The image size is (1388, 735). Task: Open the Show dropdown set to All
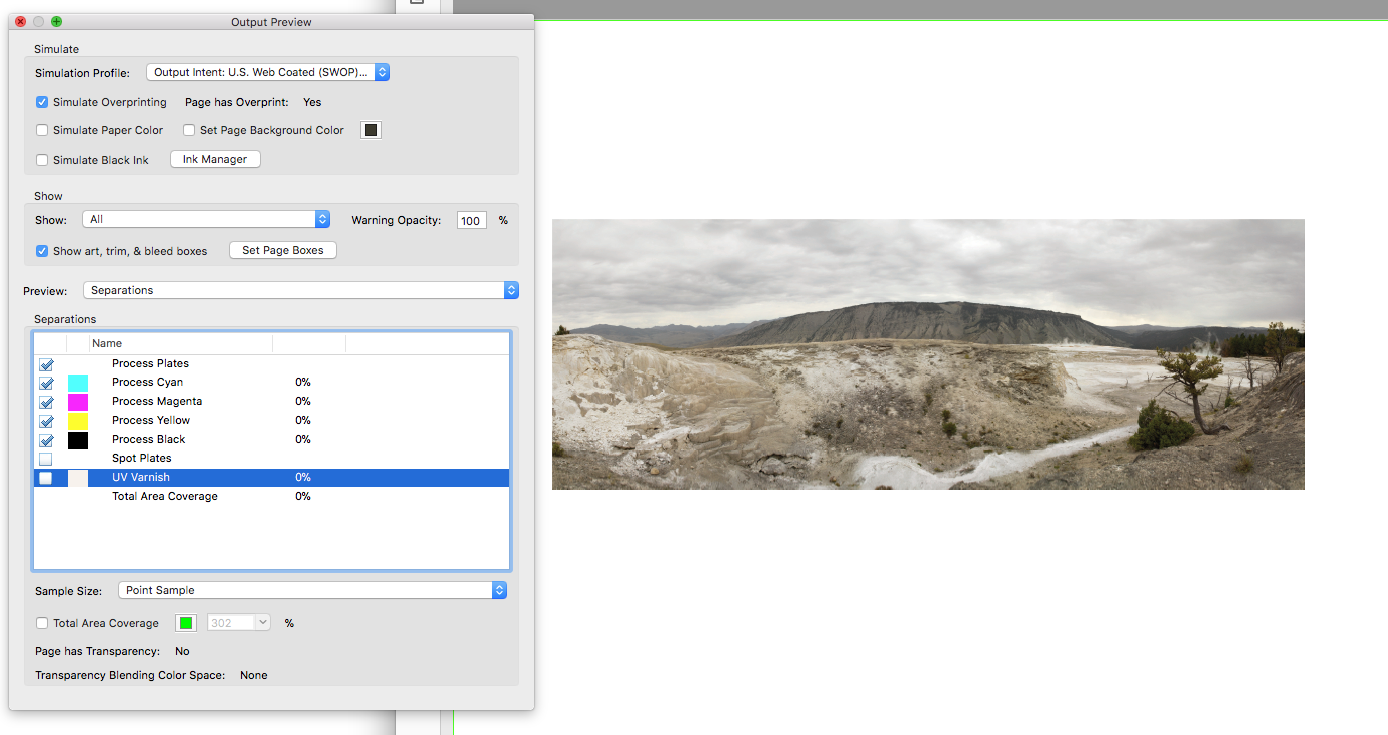(206, 219)
